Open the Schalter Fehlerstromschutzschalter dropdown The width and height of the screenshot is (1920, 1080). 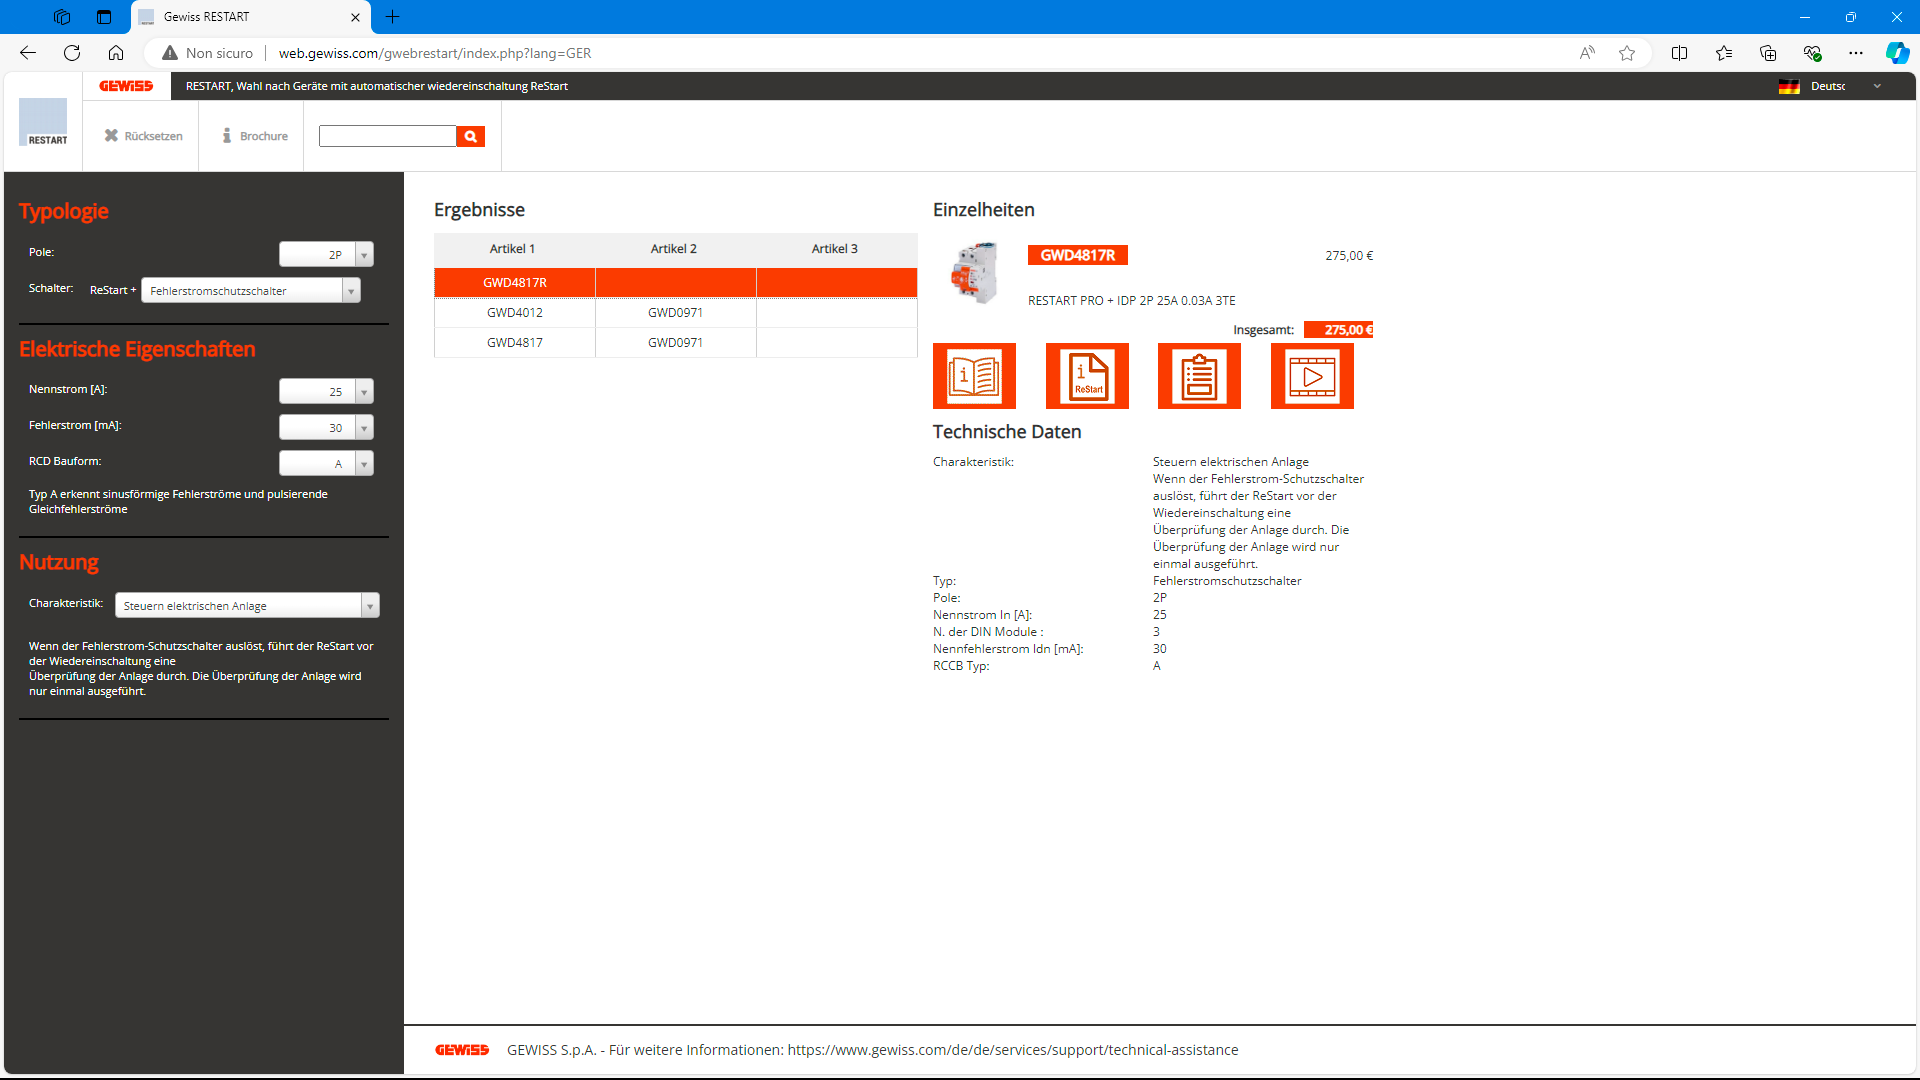(251, 290)
